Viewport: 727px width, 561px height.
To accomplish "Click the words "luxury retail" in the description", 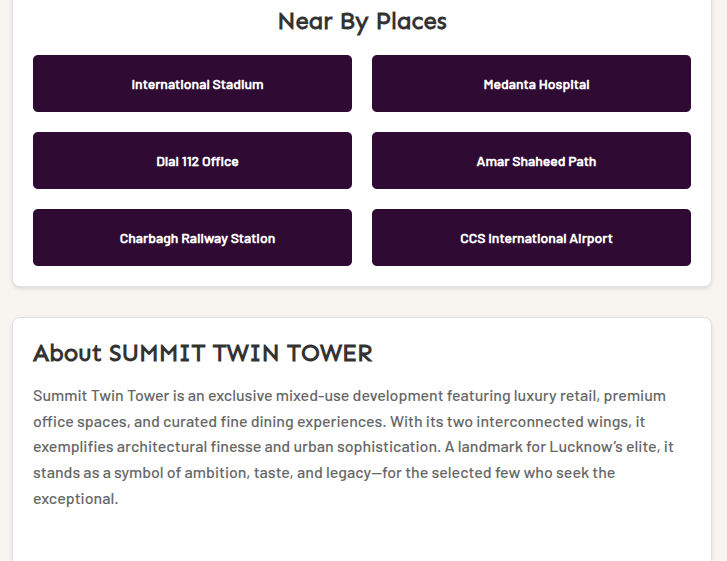I will 552,395.
